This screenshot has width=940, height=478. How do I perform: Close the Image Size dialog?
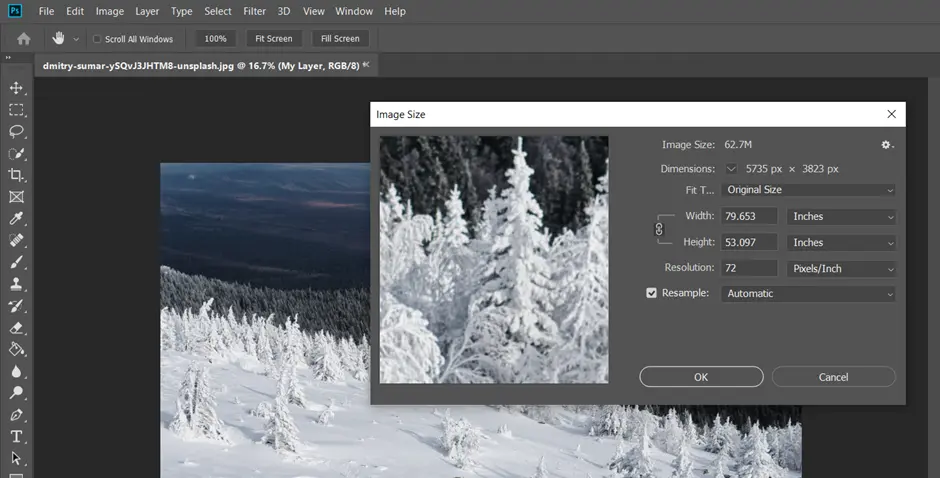tap(891, 114)
